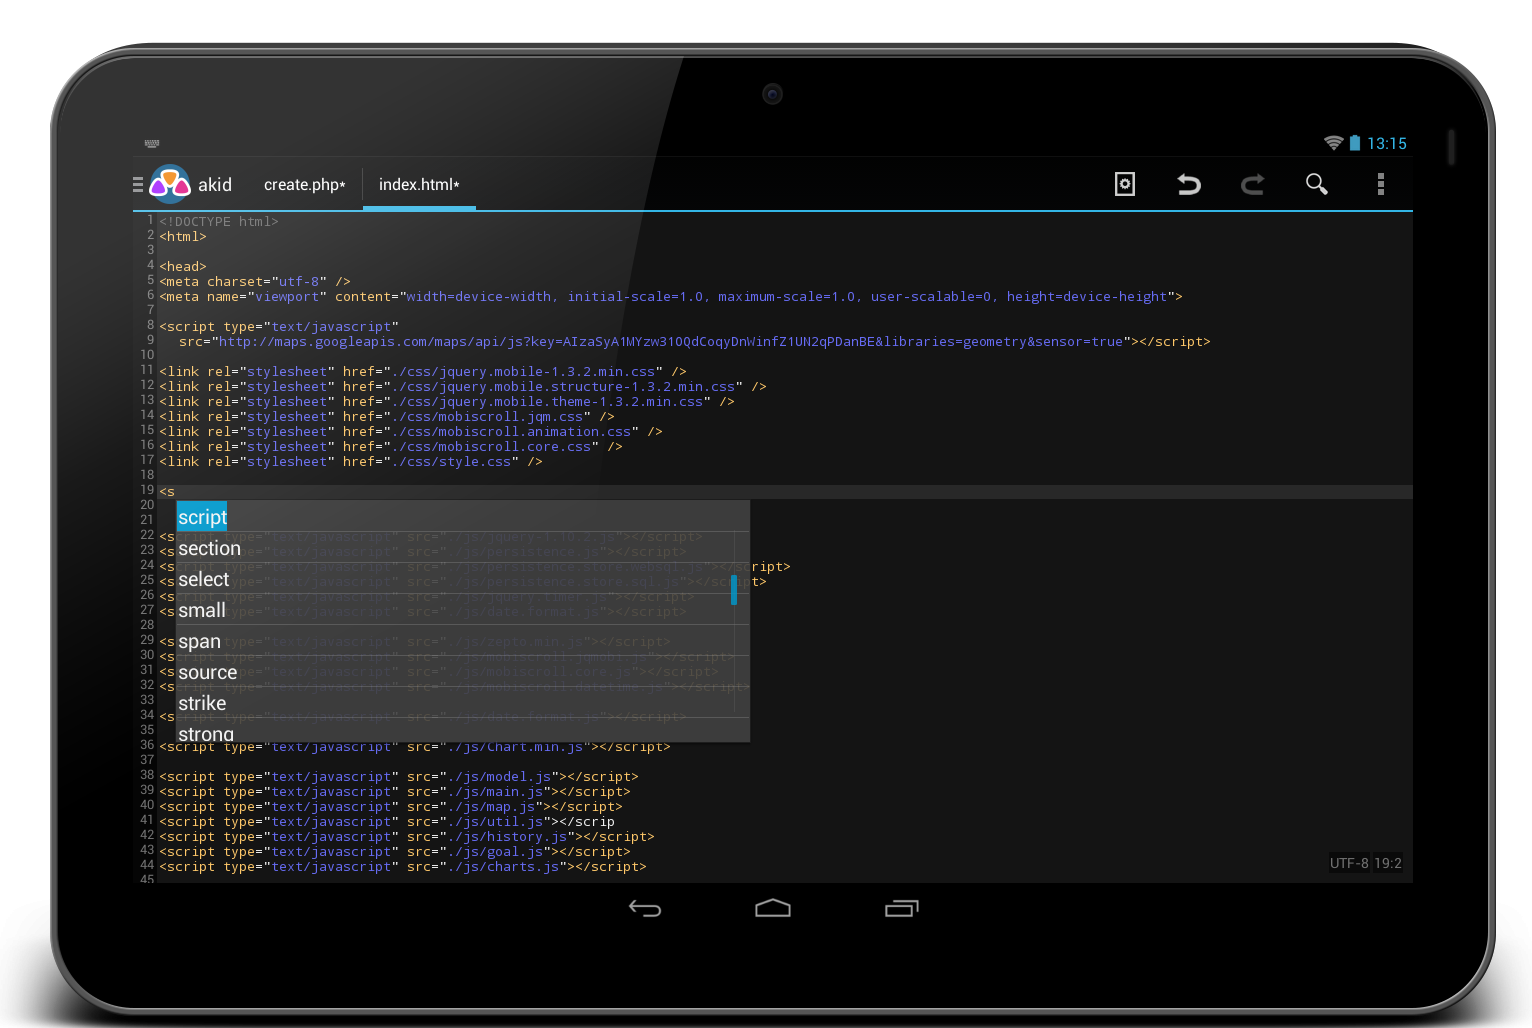1532x1028 pixels.
Task: Redo the undone edit
Action: [x=1253, y=184]
